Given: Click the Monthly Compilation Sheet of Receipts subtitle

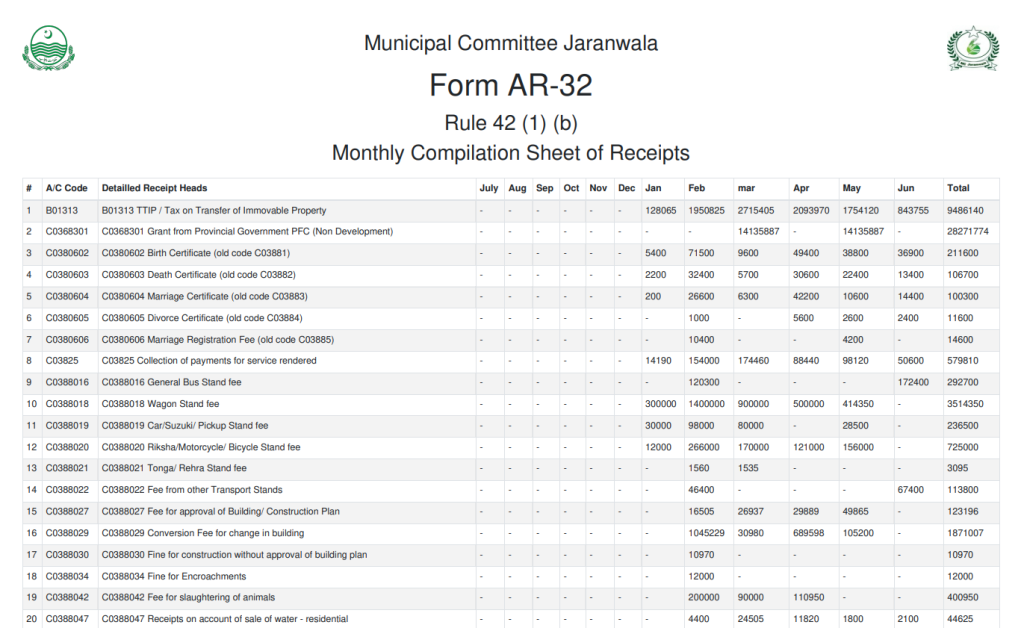Looking at the screenshot, I should click(511, 154).
